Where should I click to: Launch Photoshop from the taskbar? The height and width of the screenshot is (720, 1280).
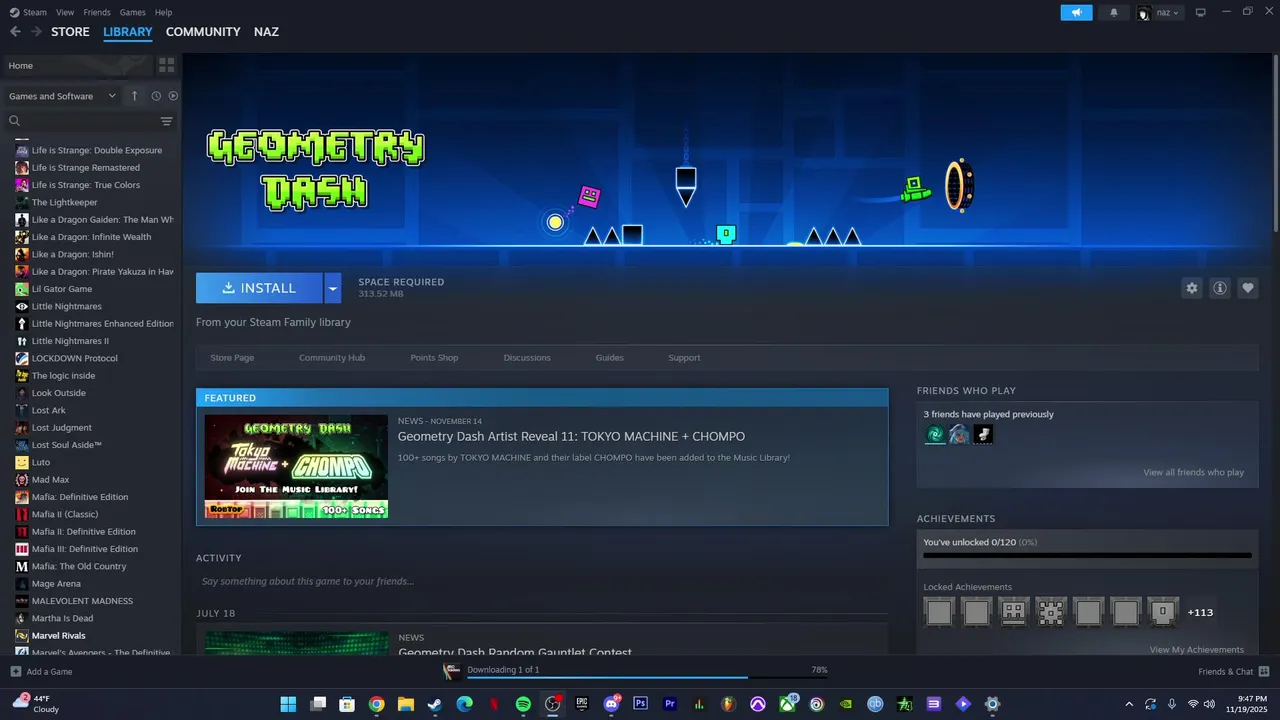(641, 704)
